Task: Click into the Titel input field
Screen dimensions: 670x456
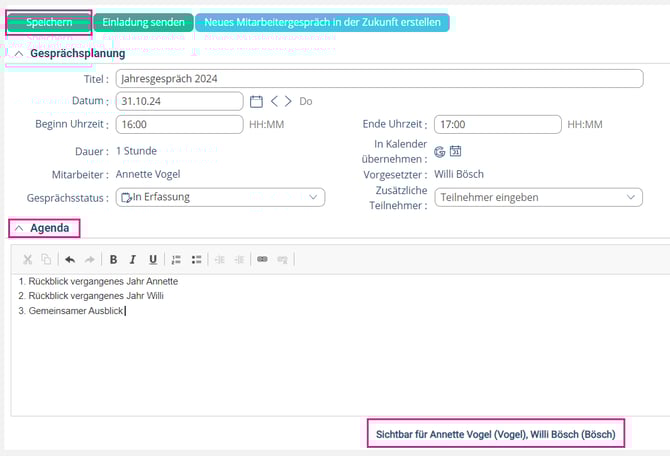Action: [378, 78]
